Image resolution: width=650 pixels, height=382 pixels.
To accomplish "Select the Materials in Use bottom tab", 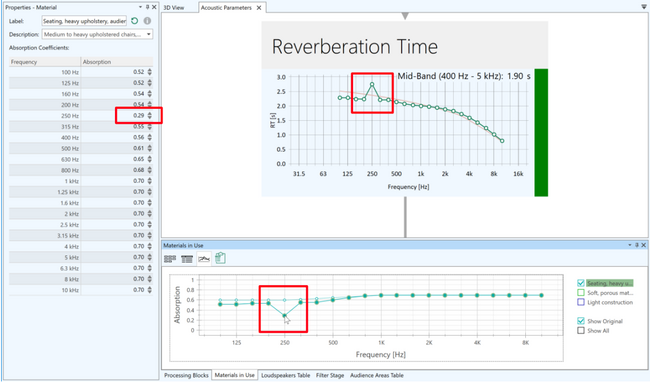I will 235,375.
